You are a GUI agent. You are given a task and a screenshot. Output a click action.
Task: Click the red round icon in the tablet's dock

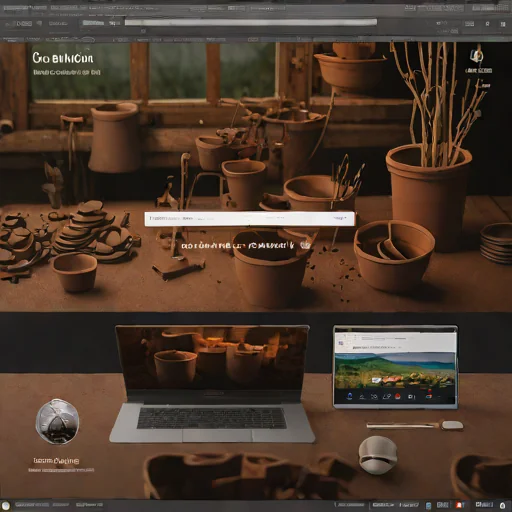398,396
